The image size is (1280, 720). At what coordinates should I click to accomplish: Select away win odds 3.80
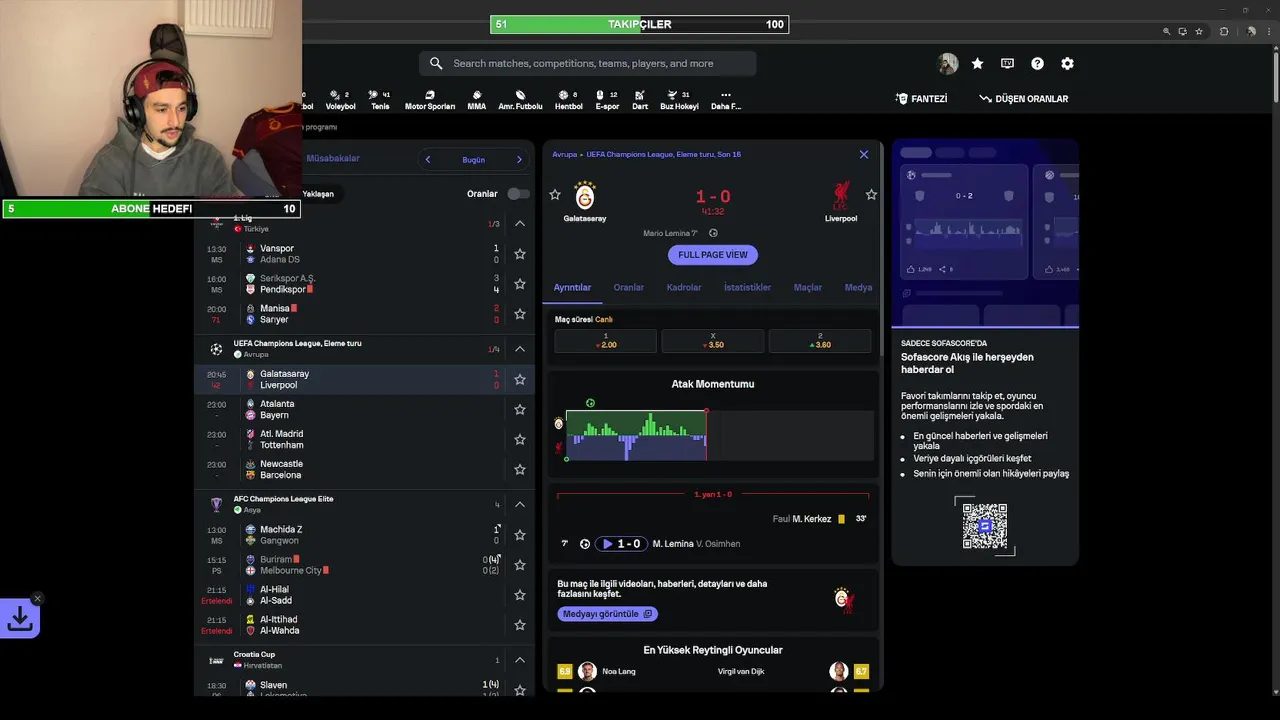point(820,341)
